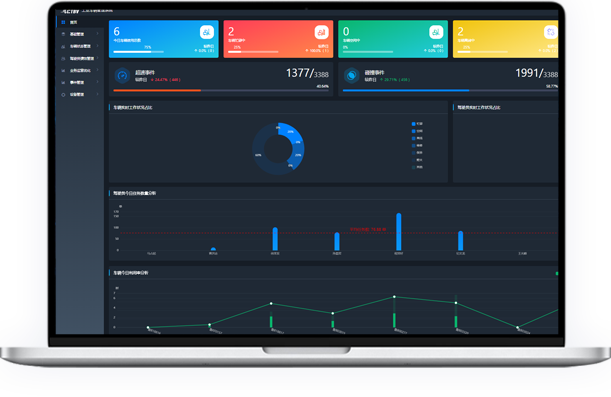This screenshot has height=397, width=611.
Task: Toggle the first legend entry of donut chart
Action: pos(417,124)
